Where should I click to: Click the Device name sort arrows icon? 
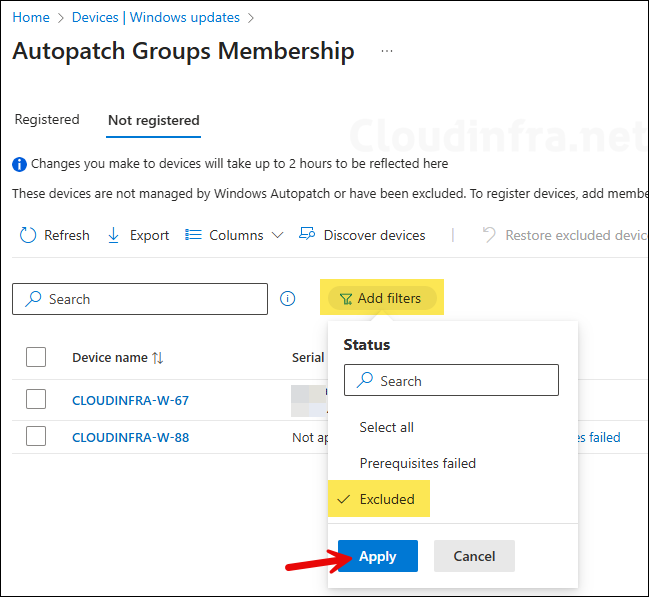(158, 357)
